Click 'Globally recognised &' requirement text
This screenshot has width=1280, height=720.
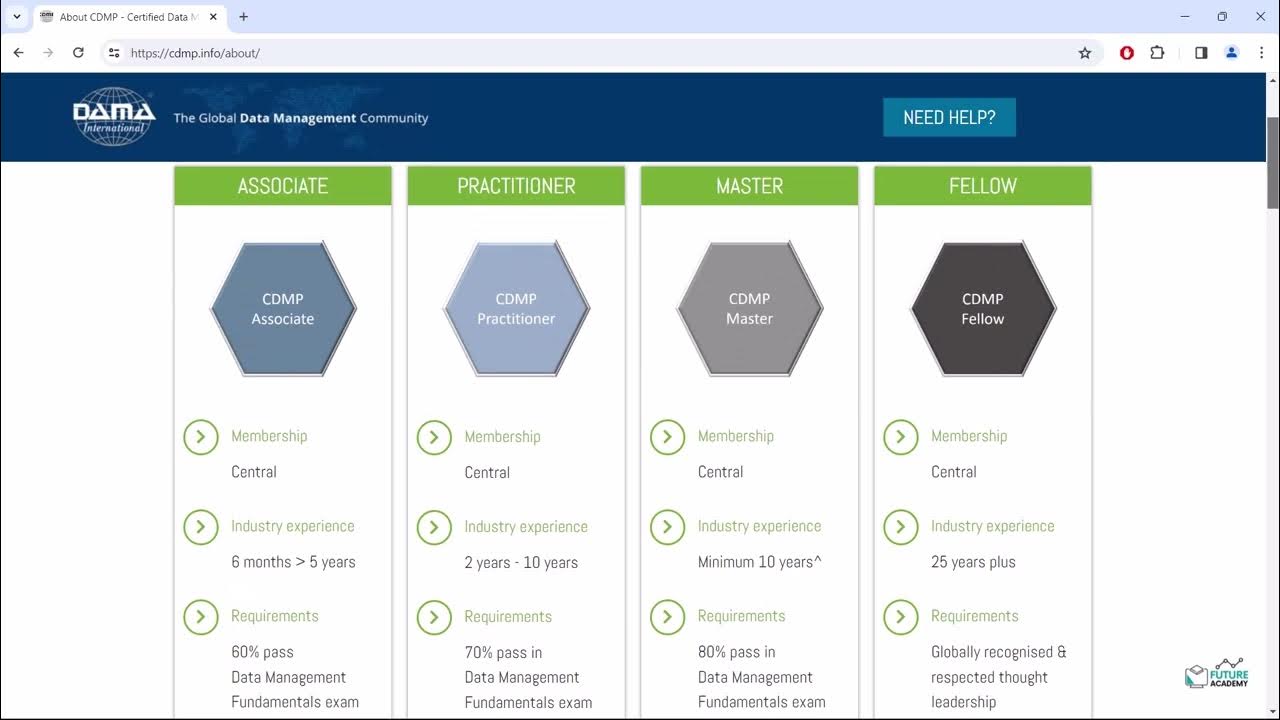999,652
